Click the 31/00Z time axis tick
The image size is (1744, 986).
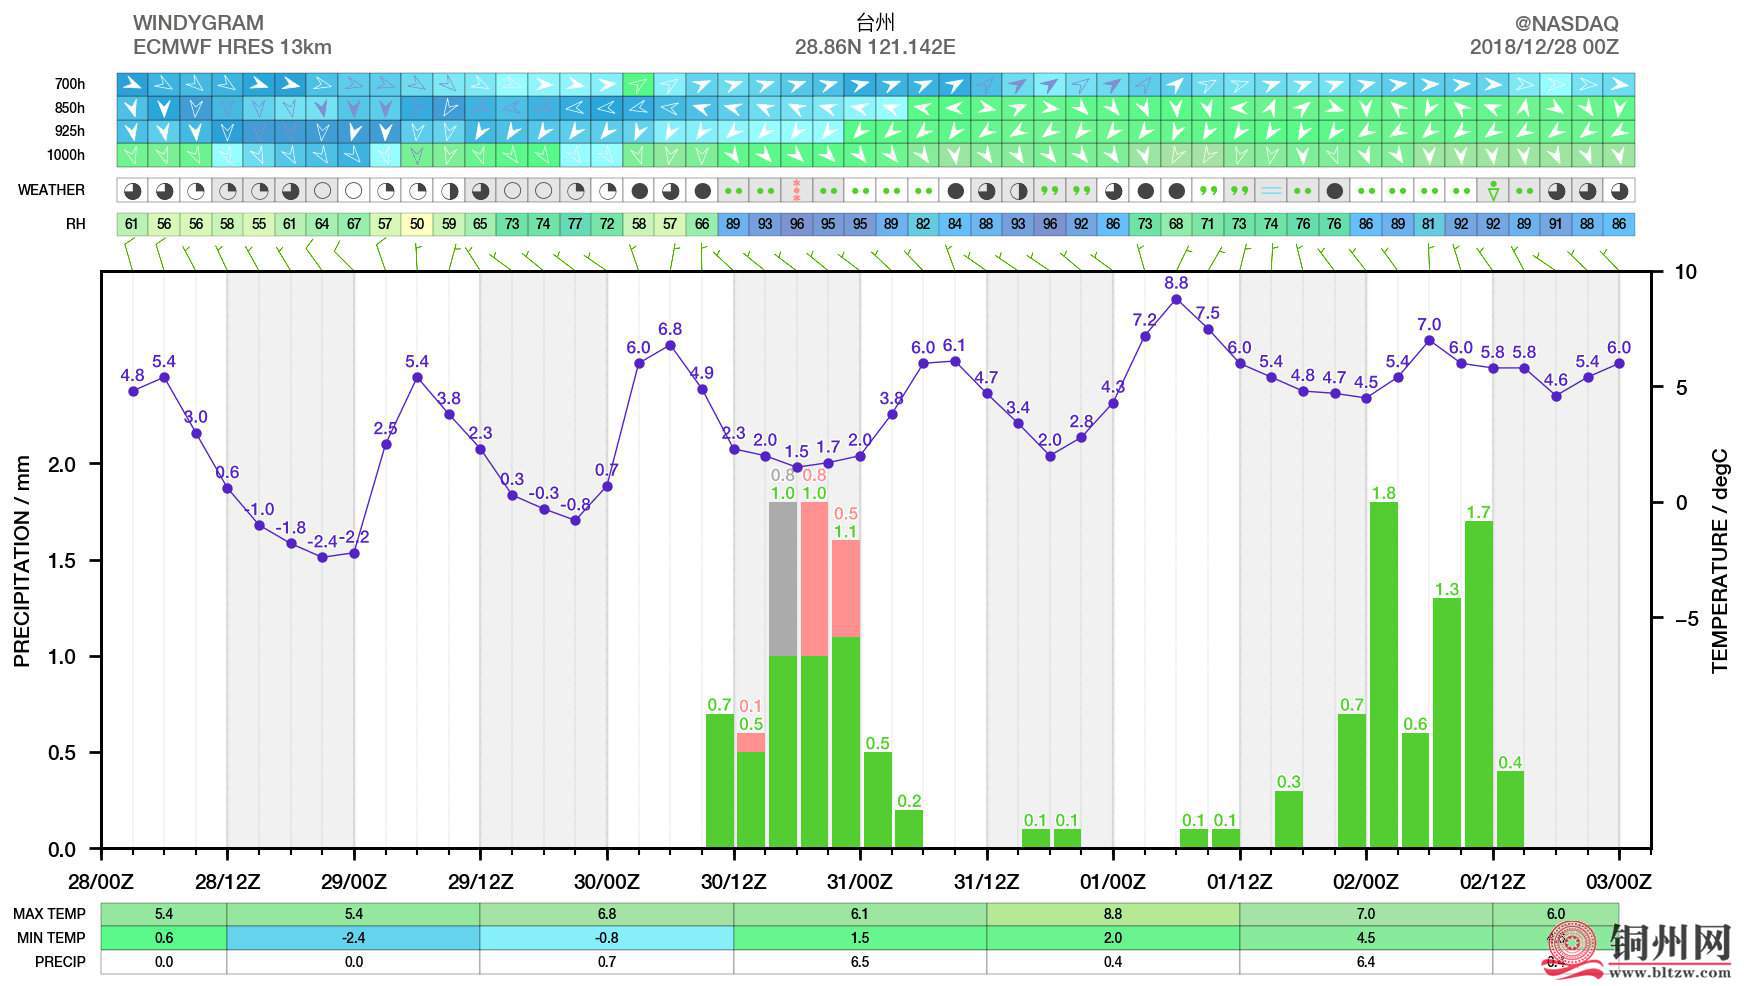(860, 882)
